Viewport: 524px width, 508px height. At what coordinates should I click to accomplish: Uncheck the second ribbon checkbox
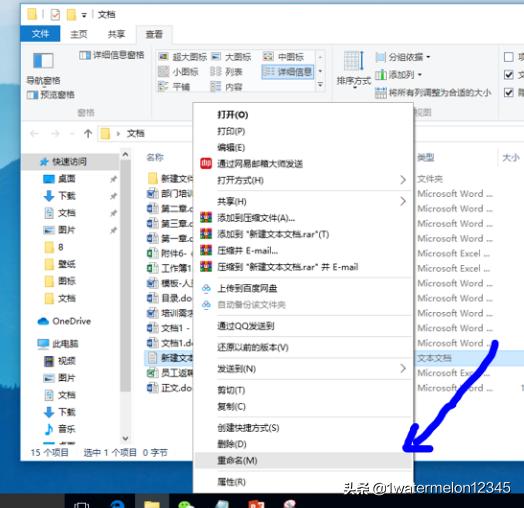coord(509,75)
